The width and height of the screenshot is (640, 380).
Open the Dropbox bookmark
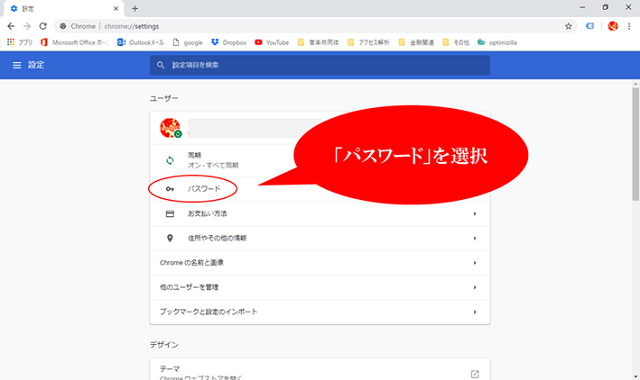point(229,42)
